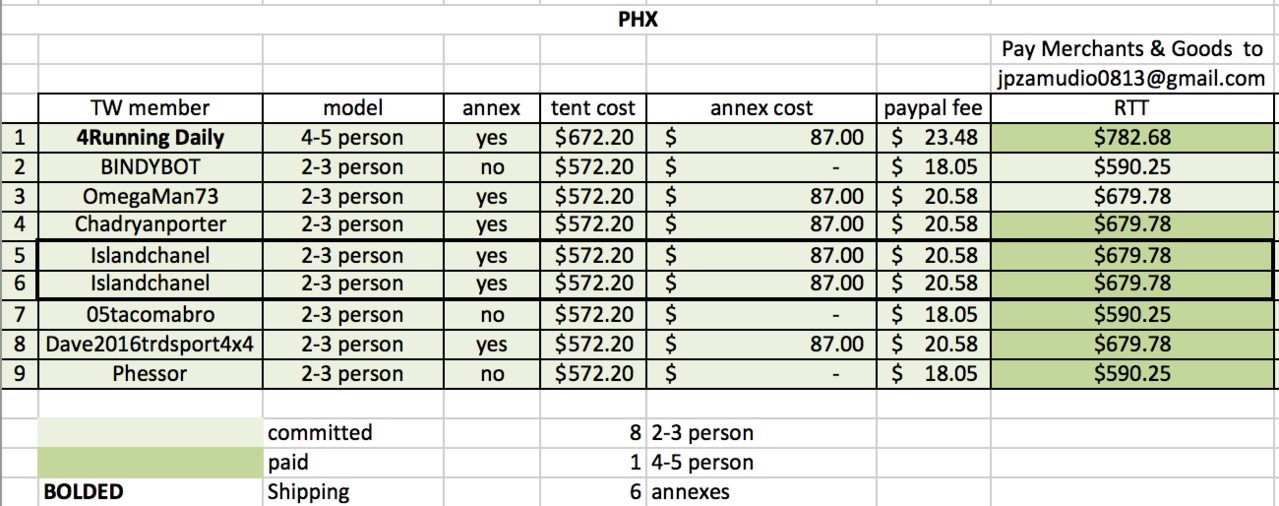This screenshot has width=1279, height=506.
Task: Click the $672.20 tent cost cell
Action: (594, 137)
